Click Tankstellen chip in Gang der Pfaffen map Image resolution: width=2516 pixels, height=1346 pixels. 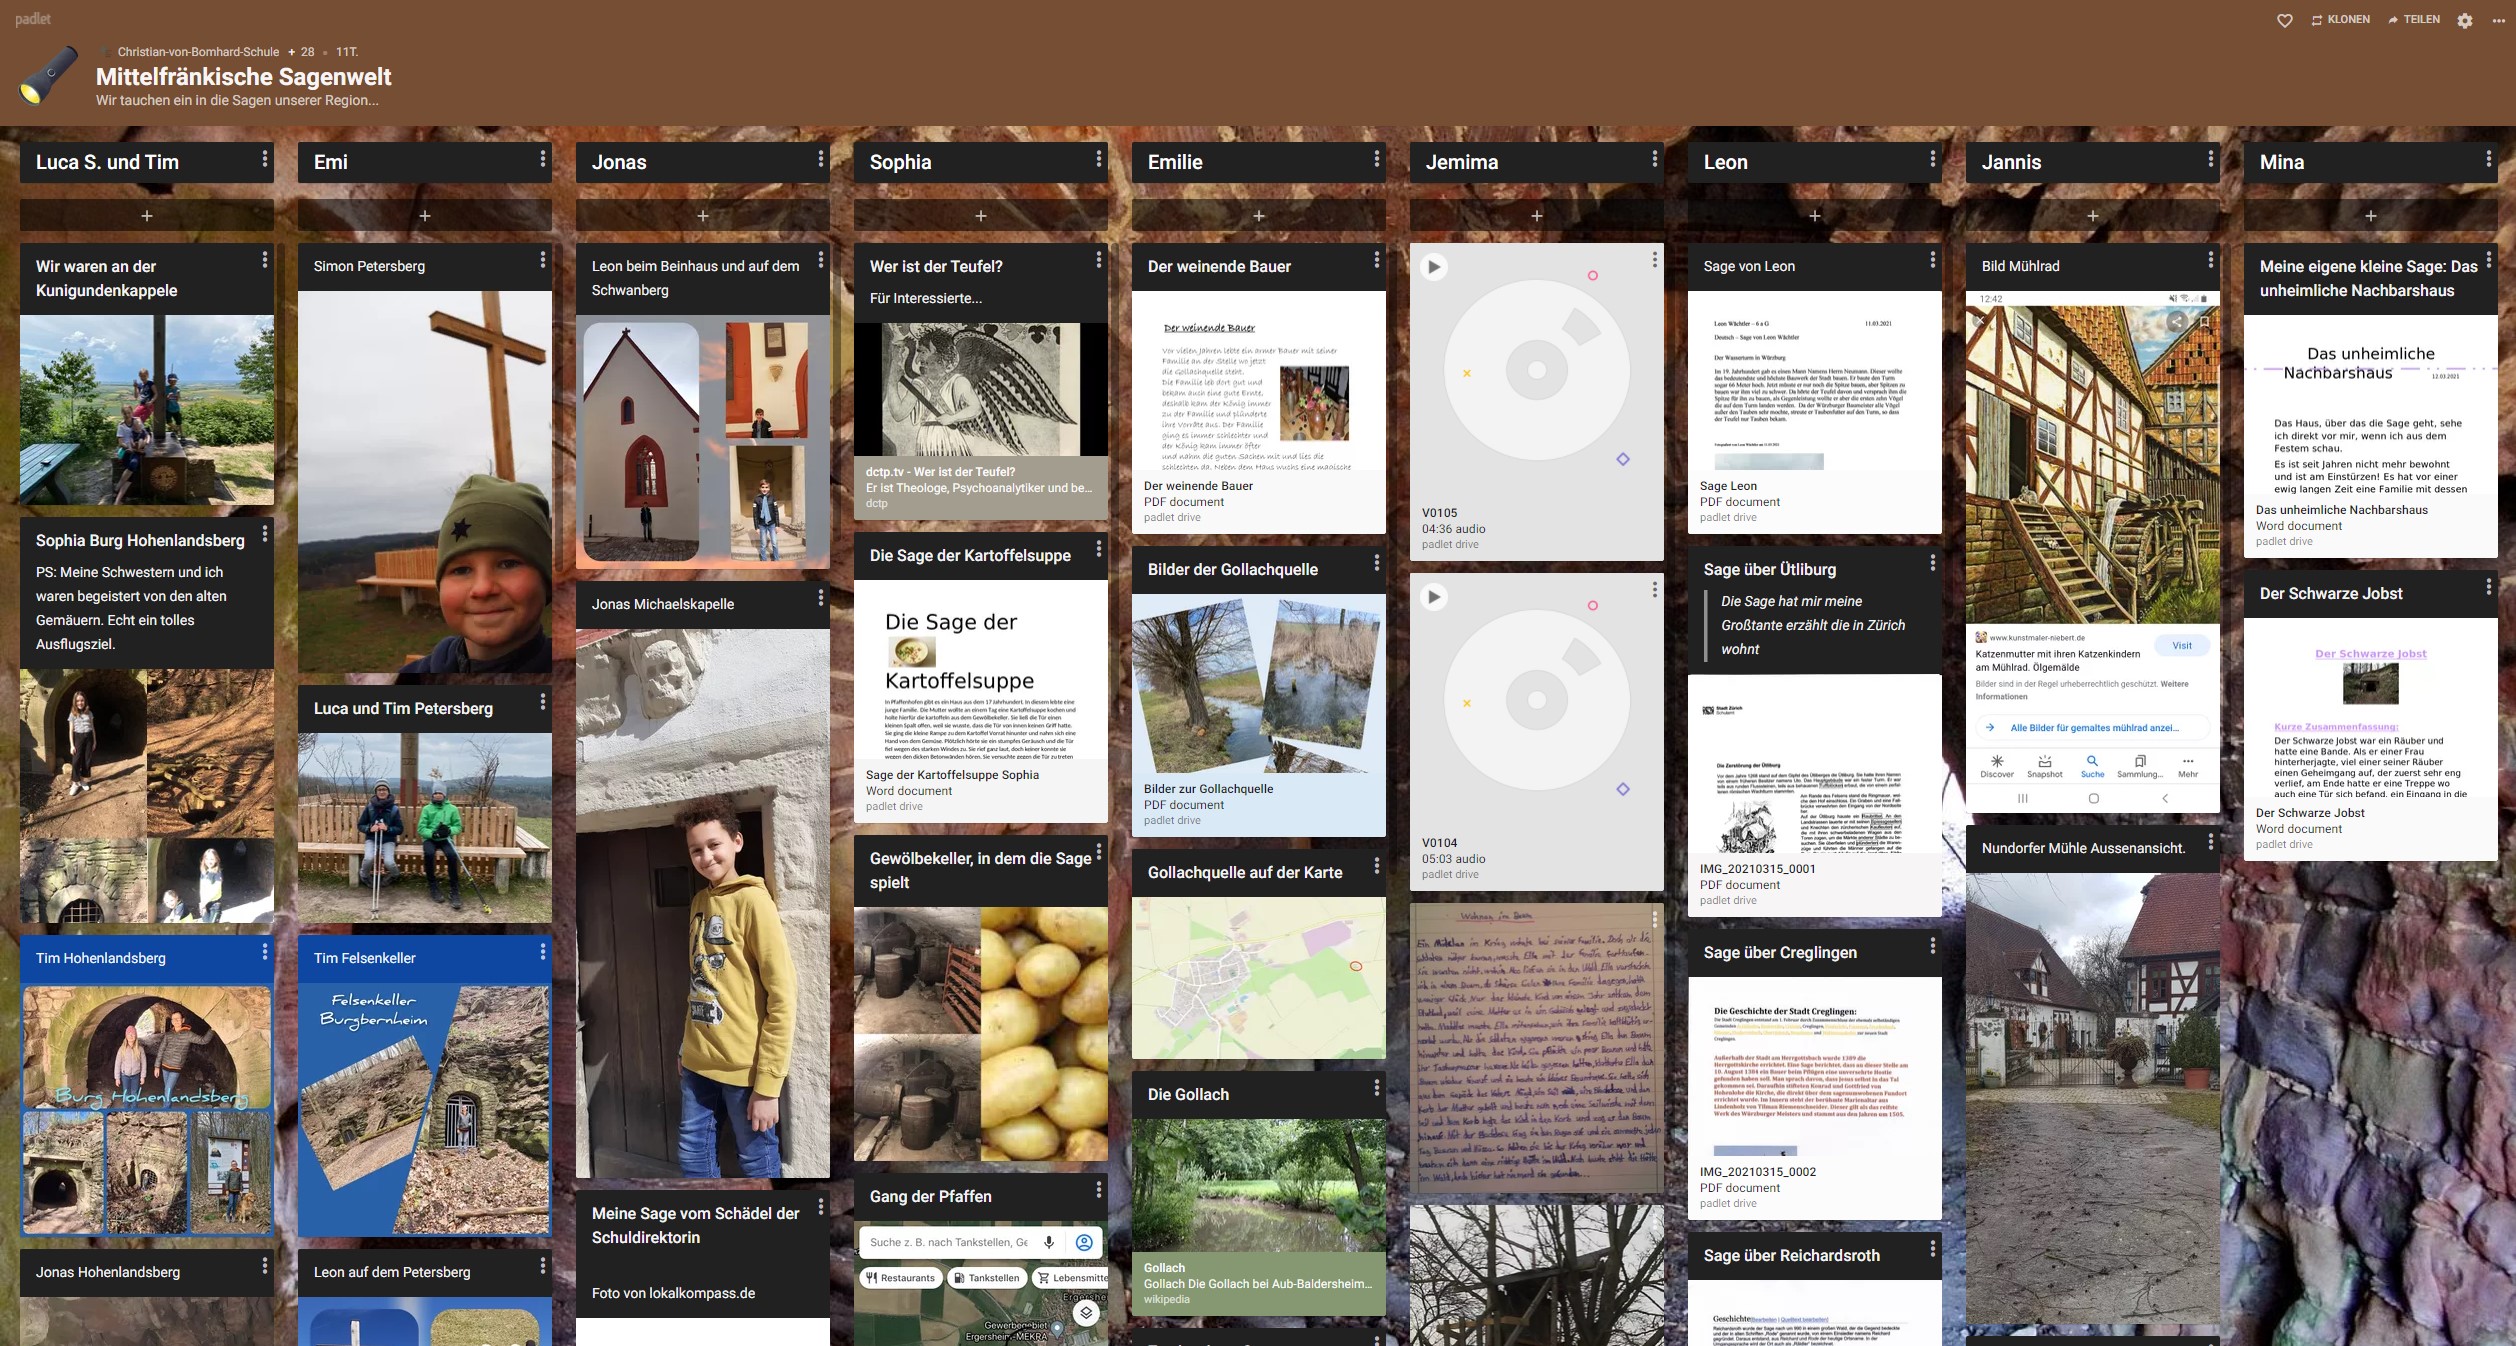pyautogui.click(x=985, y=1278)
